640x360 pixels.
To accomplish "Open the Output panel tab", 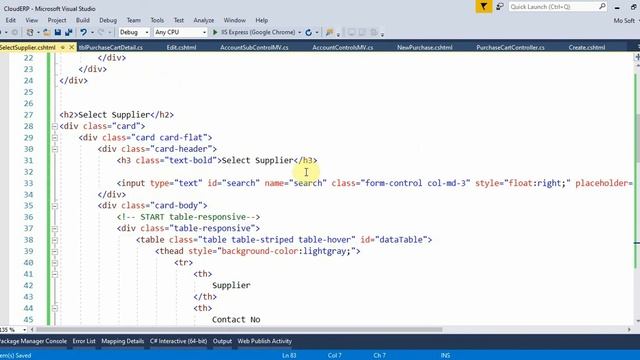I will click(x=222, y=341).
